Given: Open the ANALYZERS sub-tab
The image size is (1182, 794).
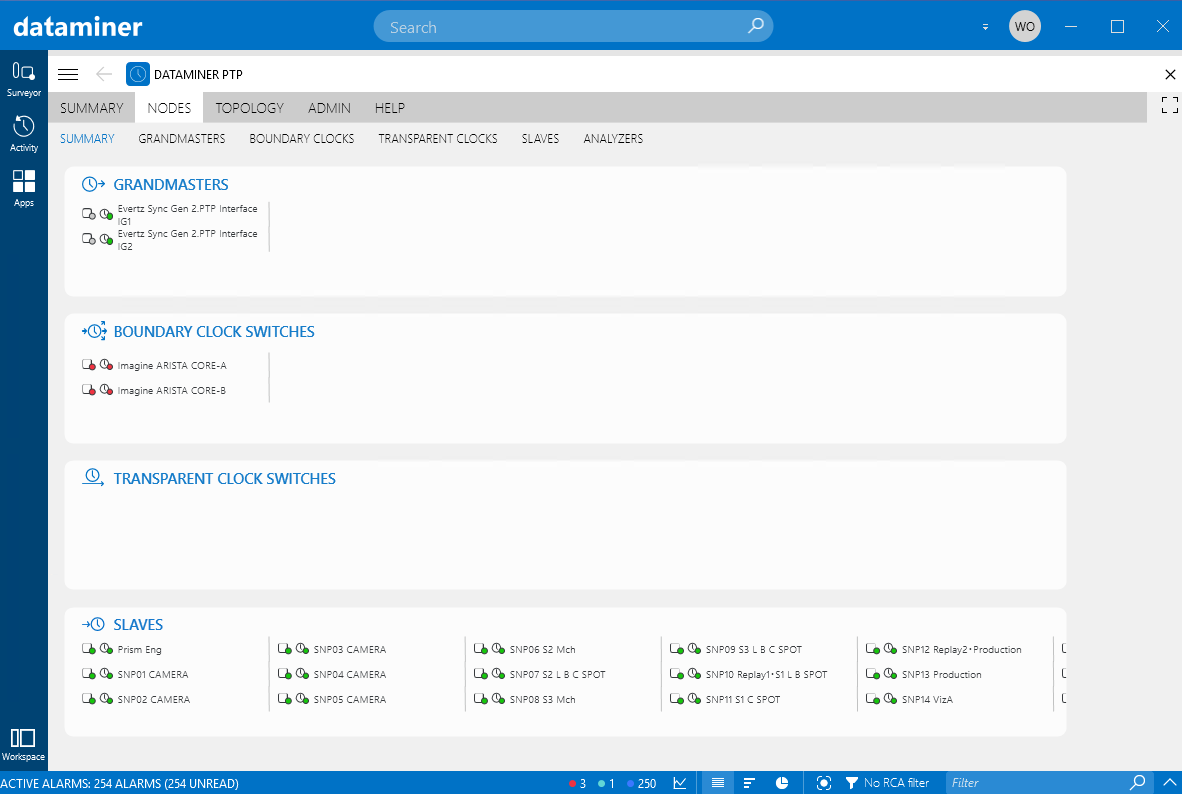Looking at the screenshot, I should tap(613, 138).
